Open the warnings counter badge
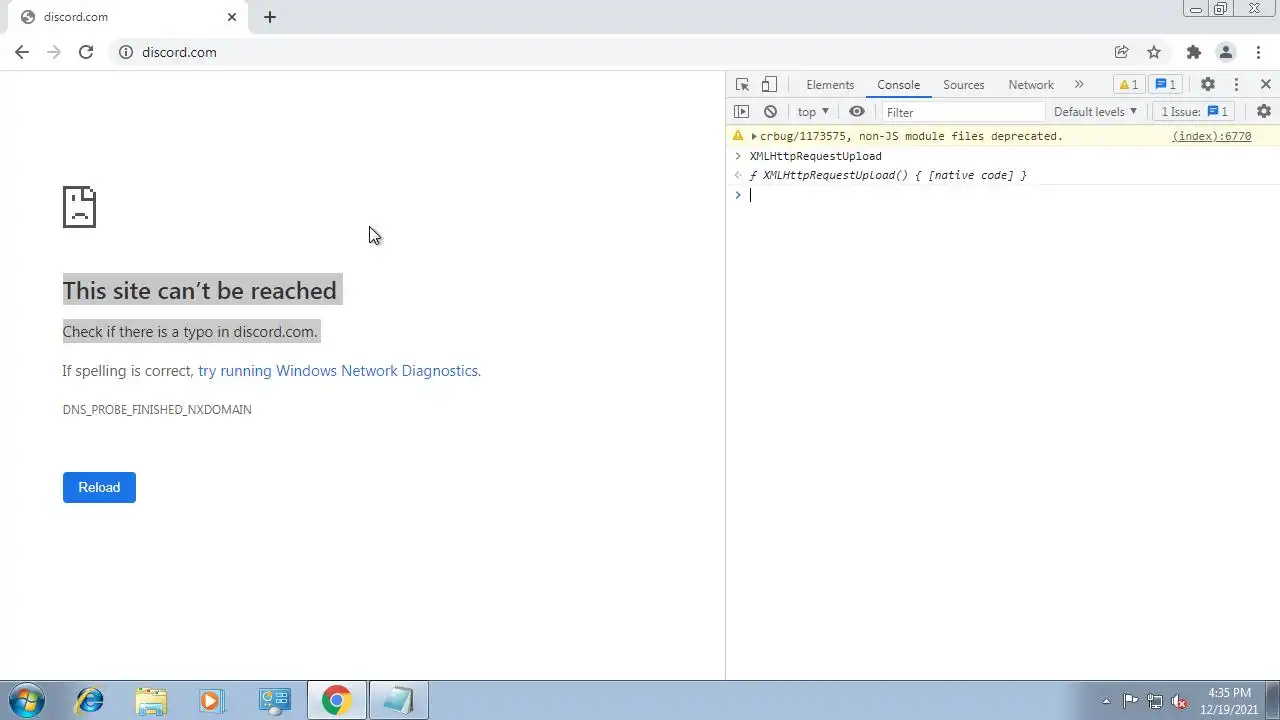The image size is (1280, 720). (1128, 85)
